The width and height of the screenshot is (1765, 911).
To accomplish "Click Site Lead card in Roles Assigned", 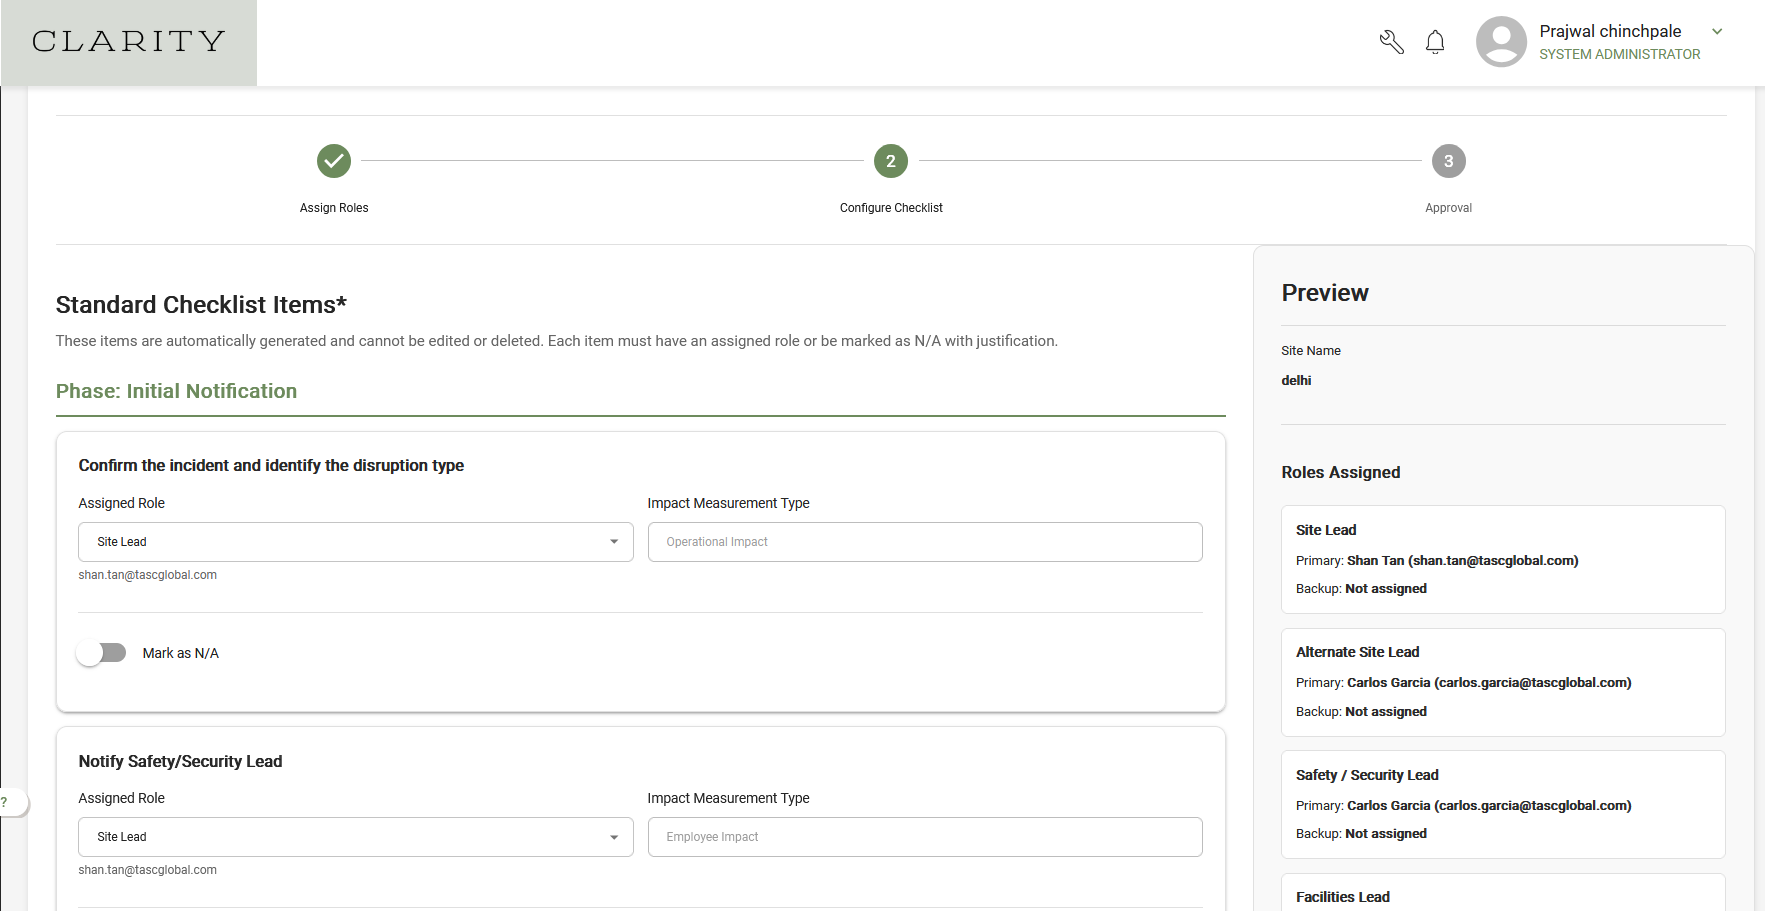I will point(1503,559).
